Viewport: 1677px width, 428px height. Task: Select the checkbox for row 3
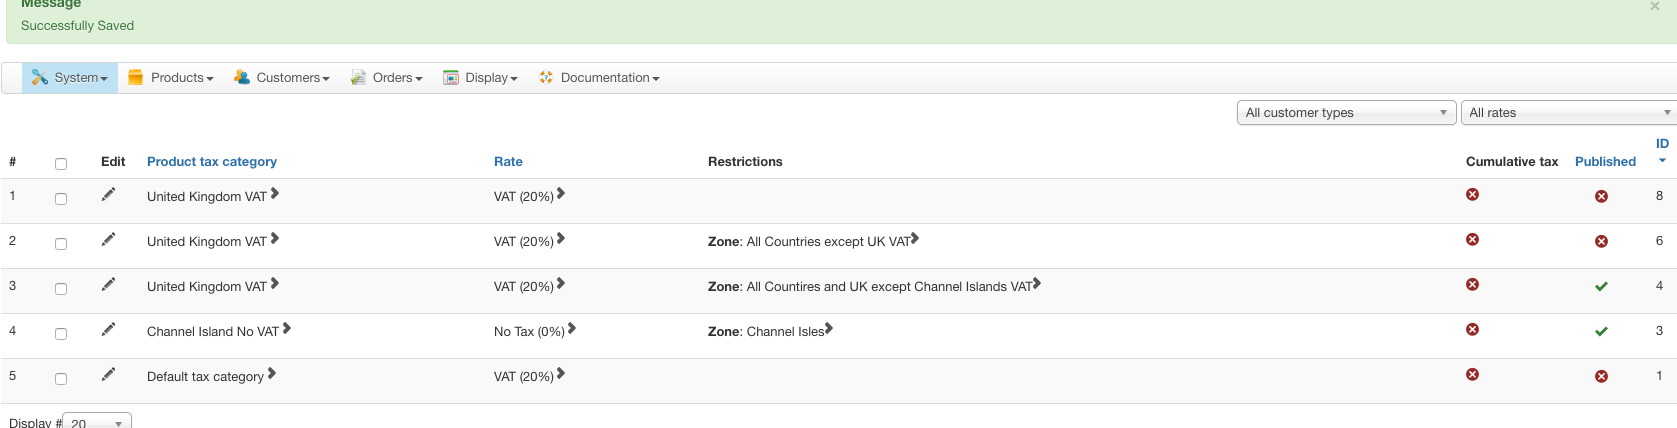[61, 289]
